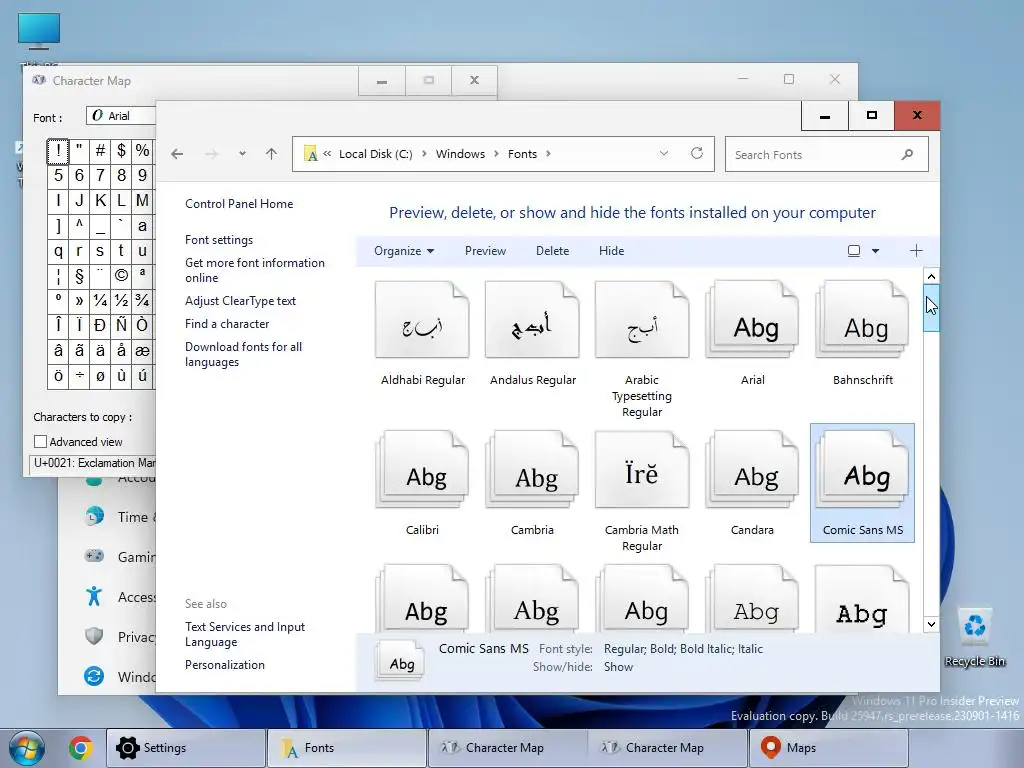Click the Search Fonts input field

[x=826, y=154]
